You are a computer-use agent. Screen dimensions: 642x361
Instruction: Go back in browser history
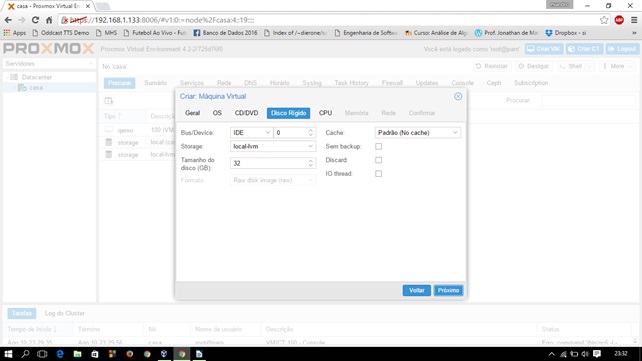(8, 20)
